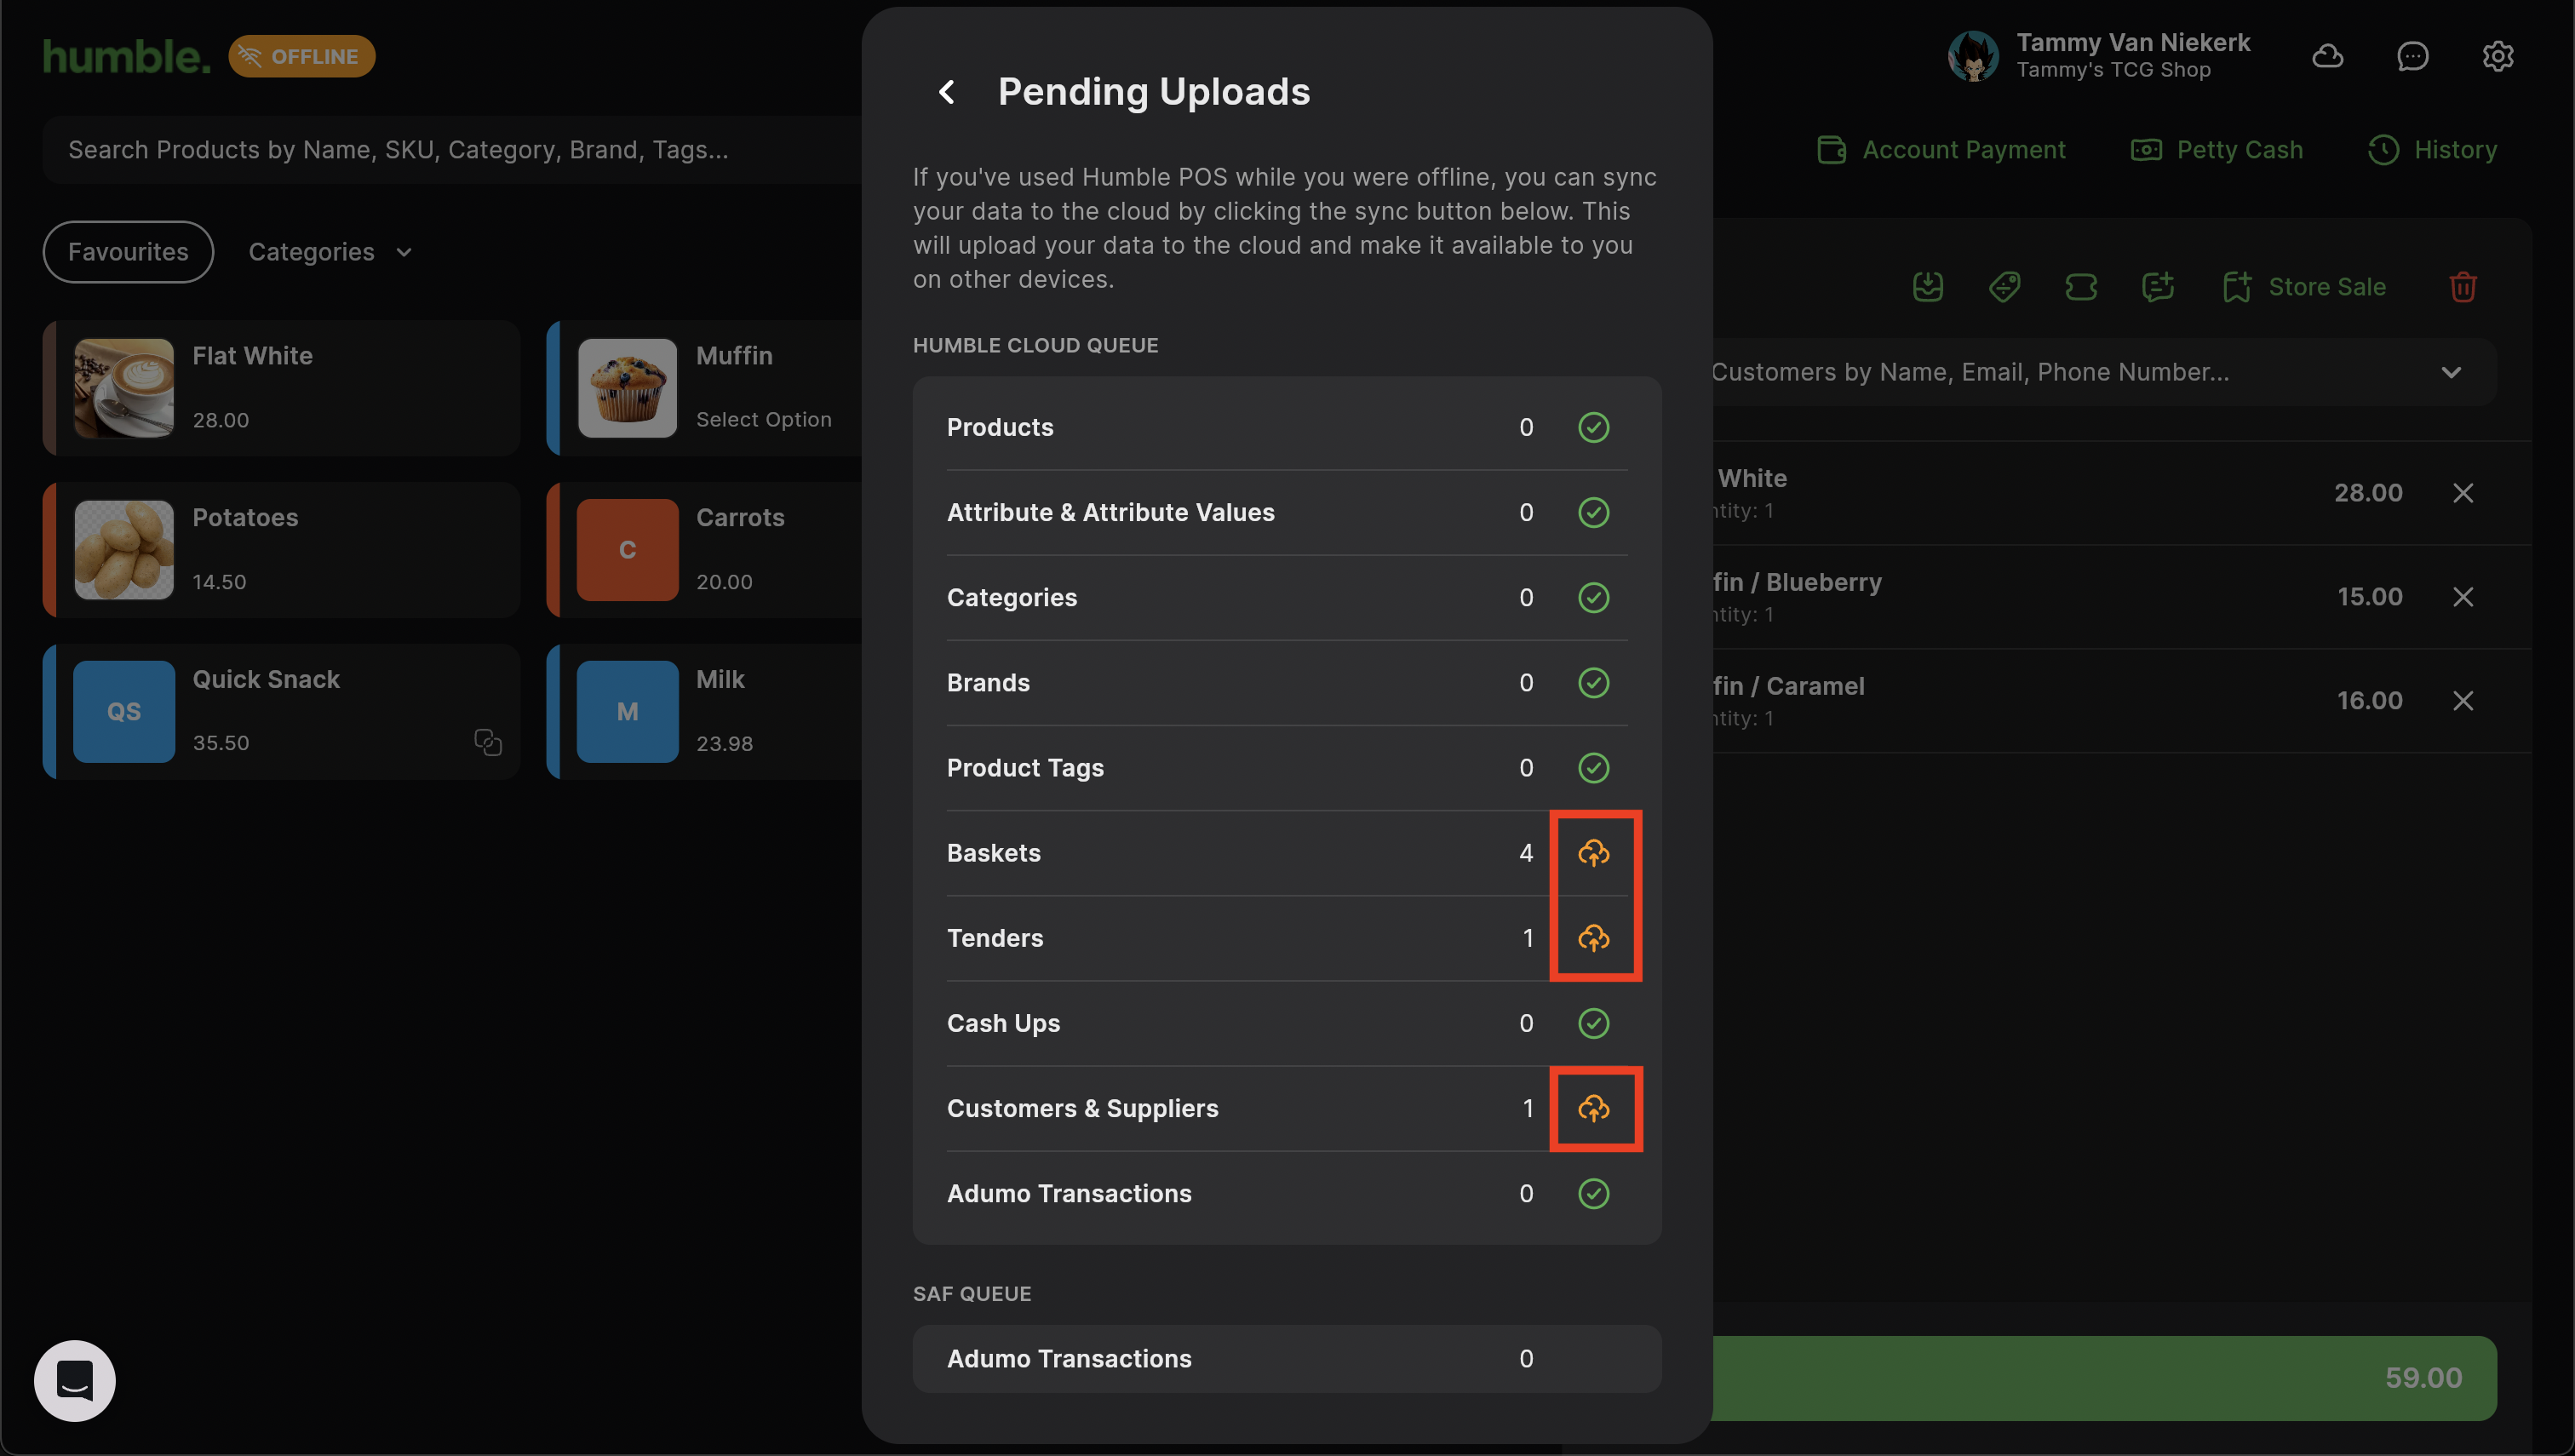Select the Favourites tab
The image size is (2575, 1456).
coord(128,252)
